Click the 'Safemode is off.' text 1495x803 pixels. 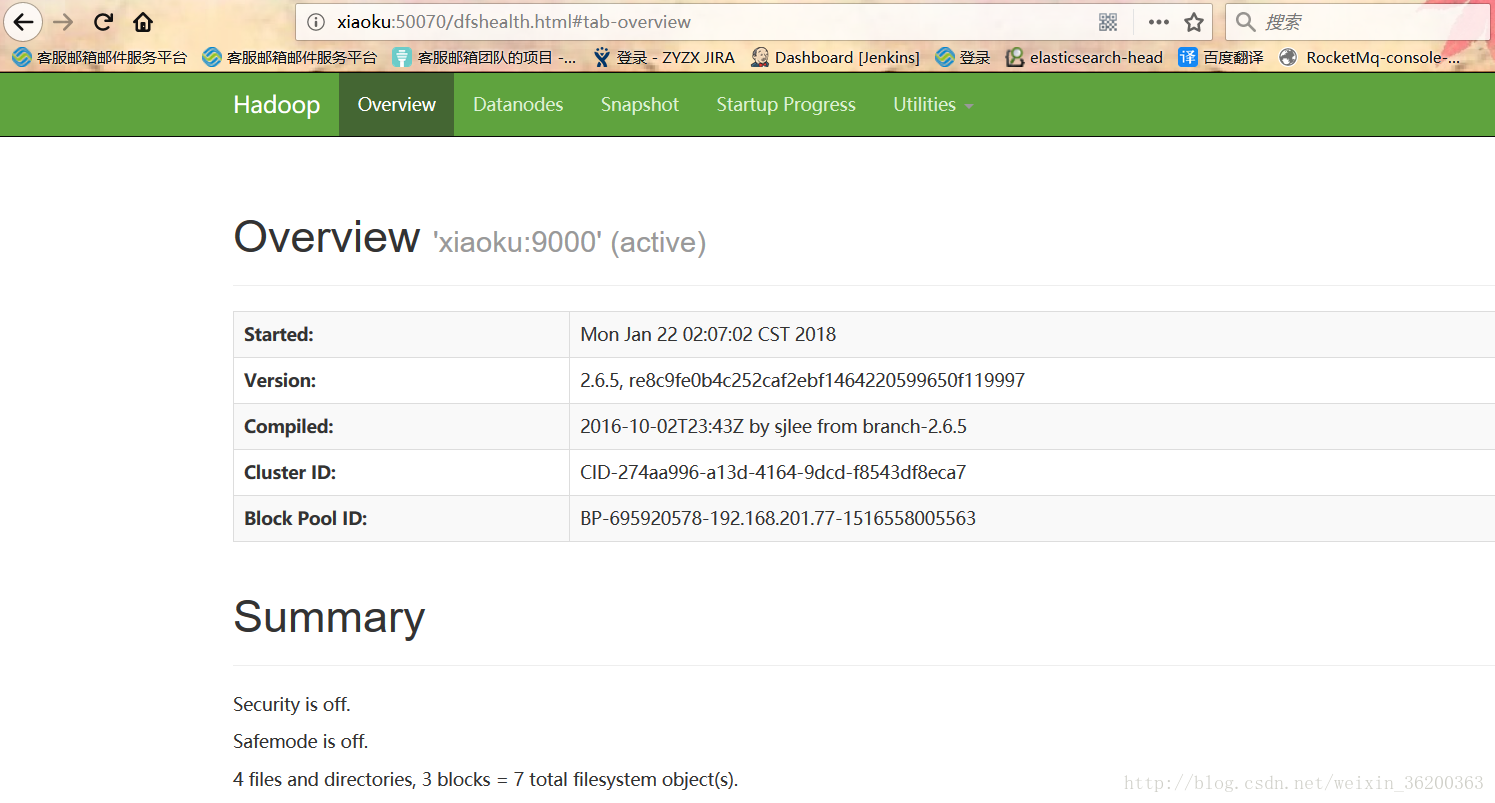(301, 741)
